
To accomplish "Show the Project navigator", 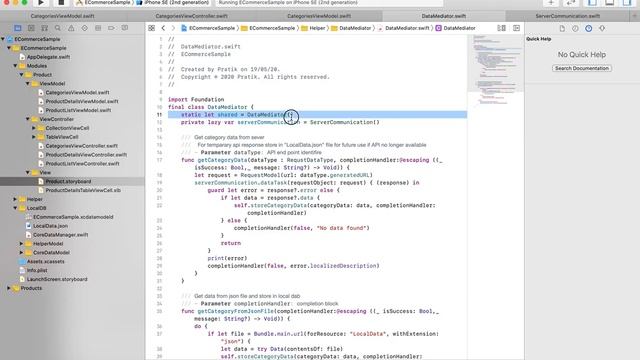I will pos(18,28).
